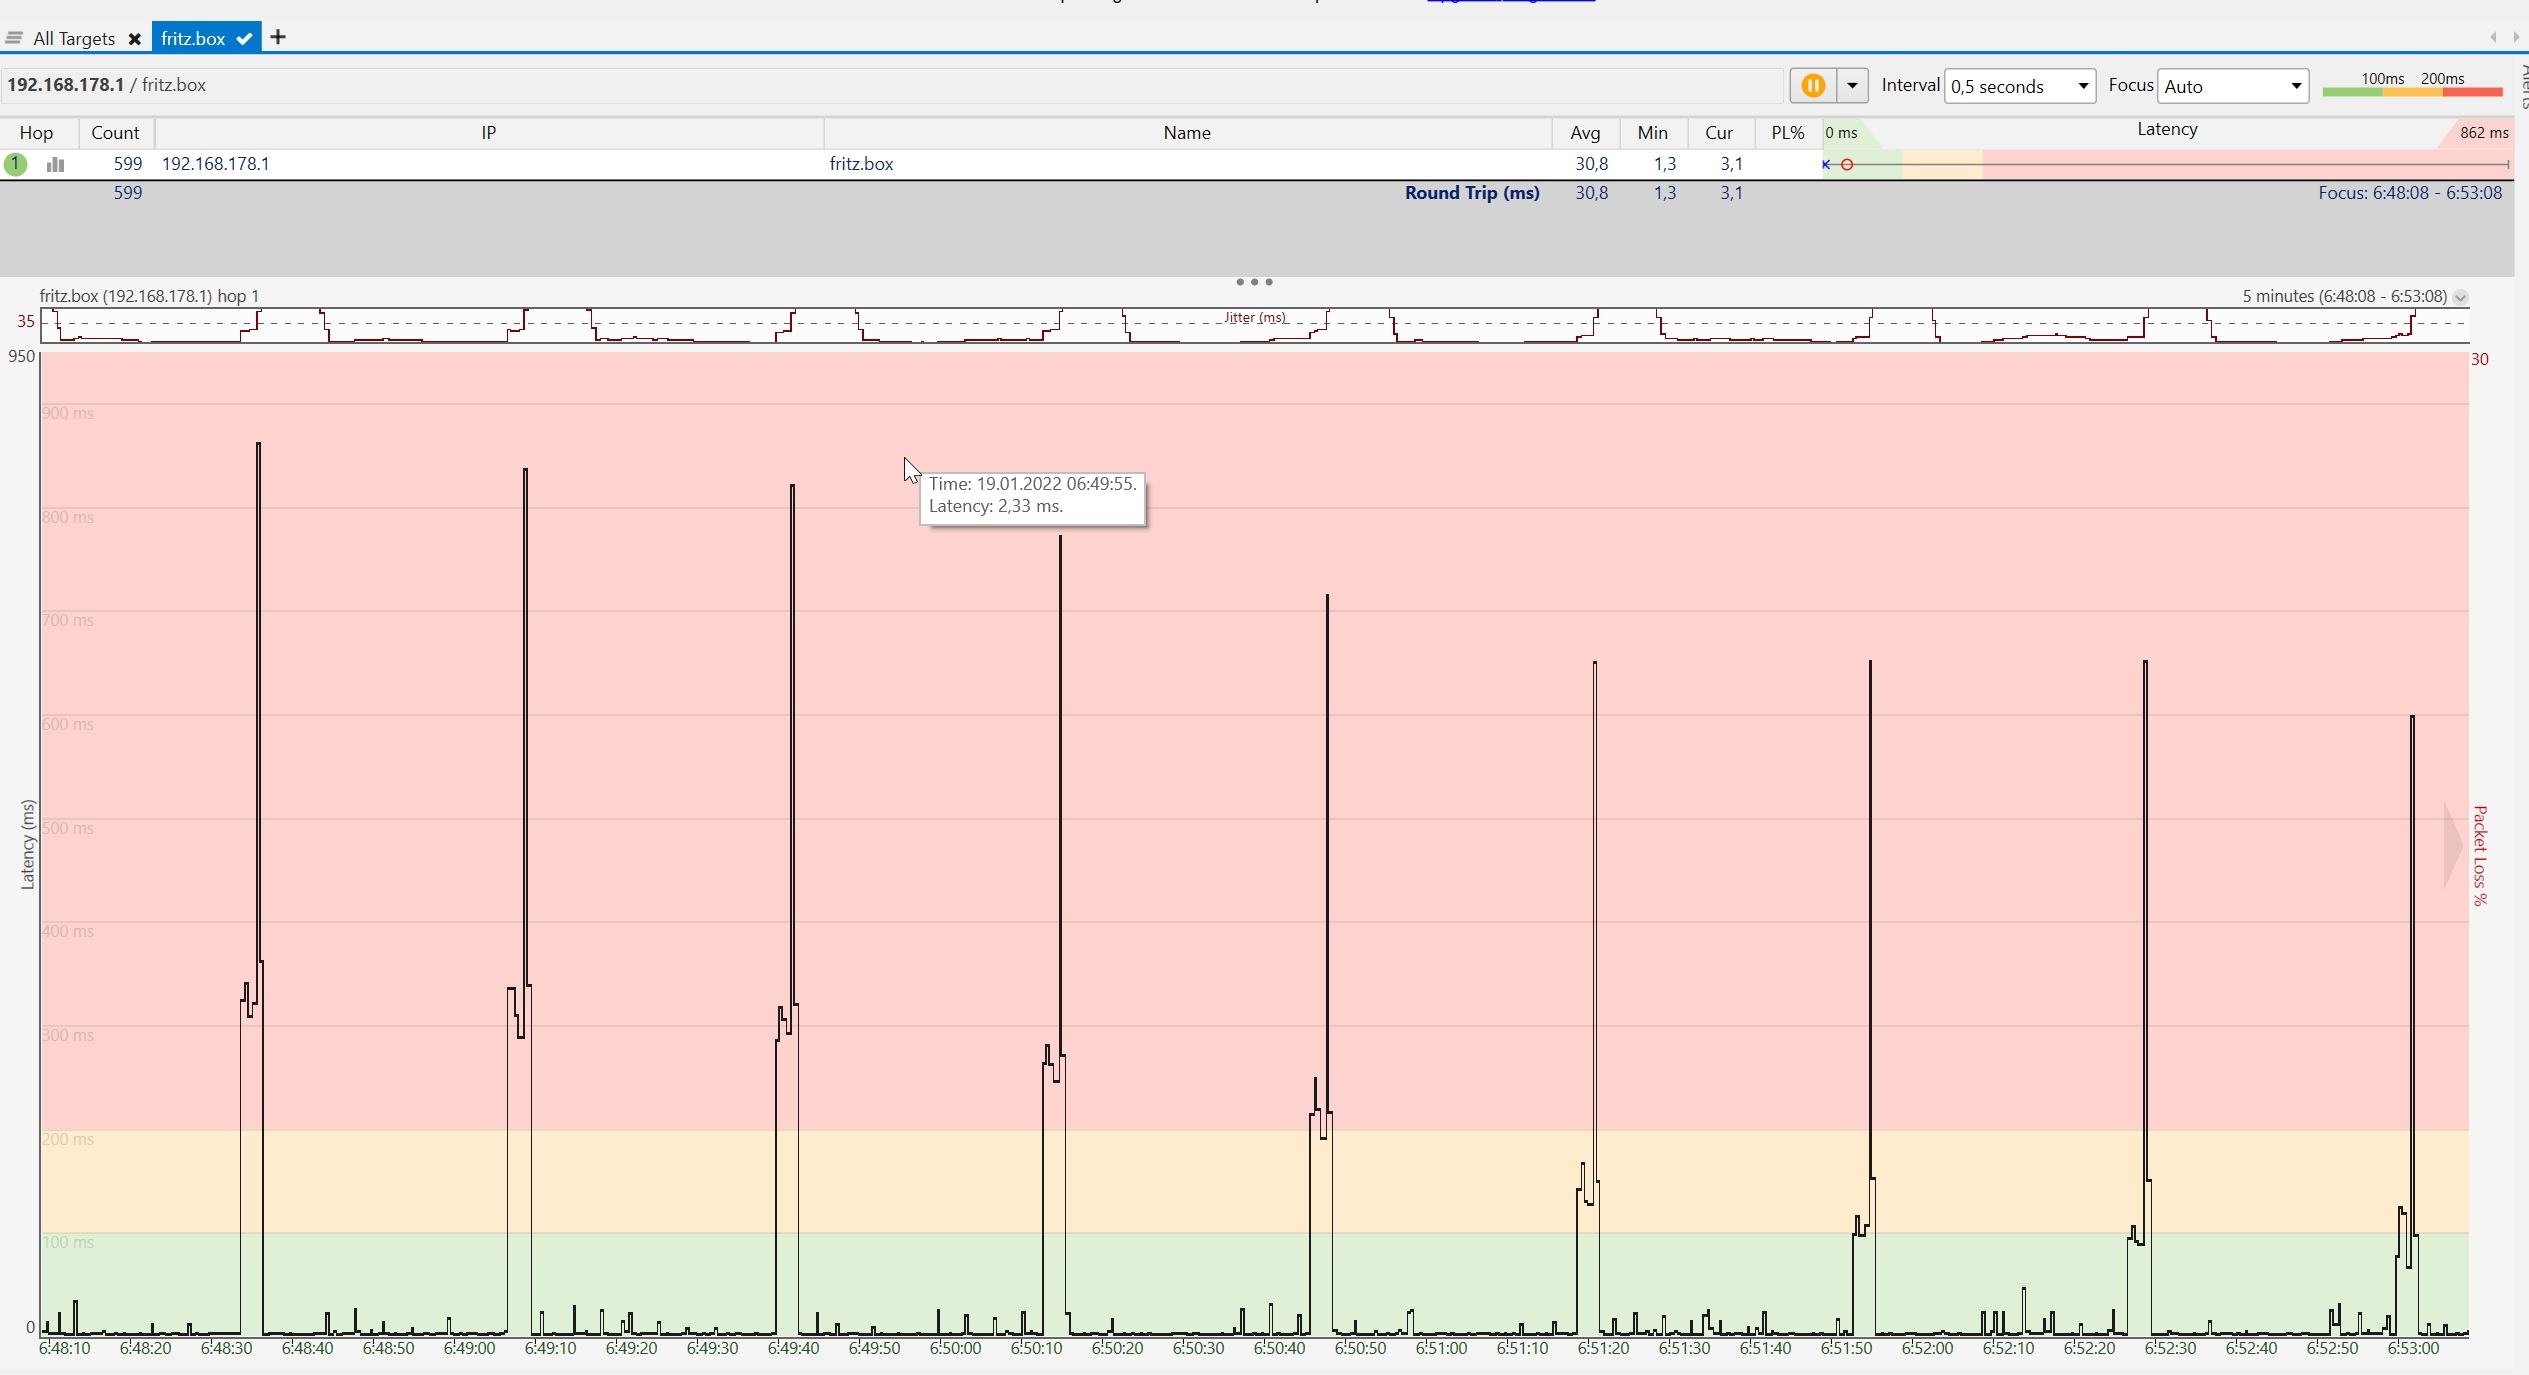Open the Focus Auto dropdown
2529x1375 pixels.
2232,86
